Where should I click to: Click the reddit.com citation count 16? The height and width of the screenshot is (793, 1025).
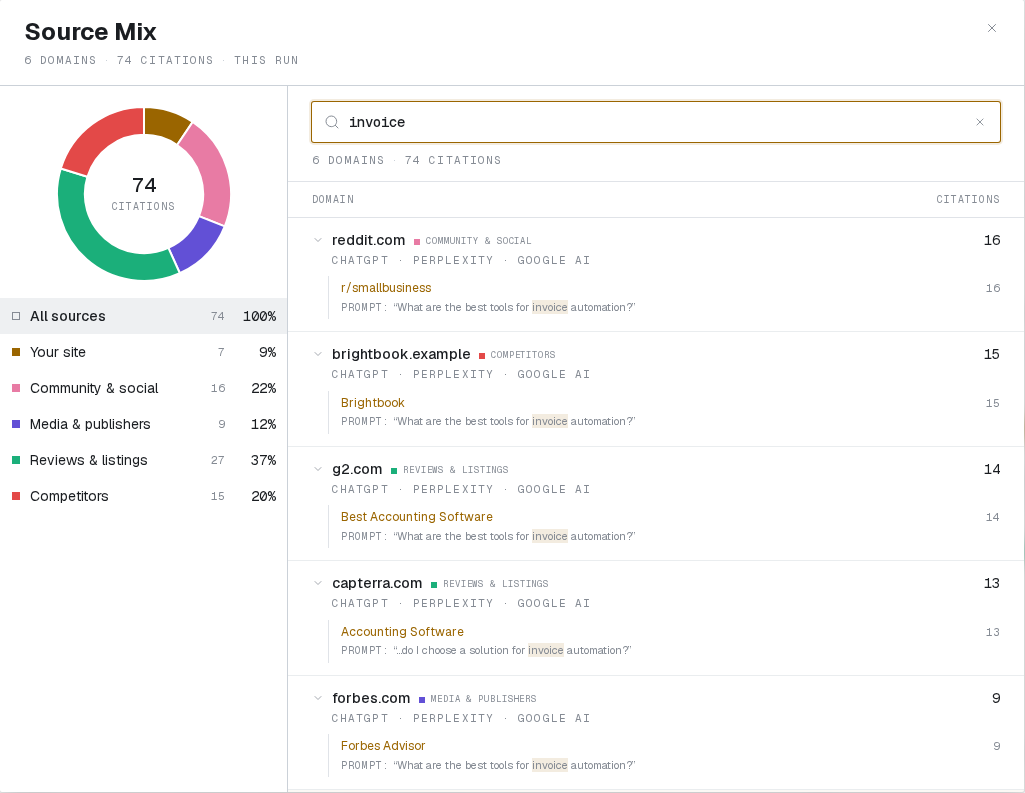click(992, 240)
